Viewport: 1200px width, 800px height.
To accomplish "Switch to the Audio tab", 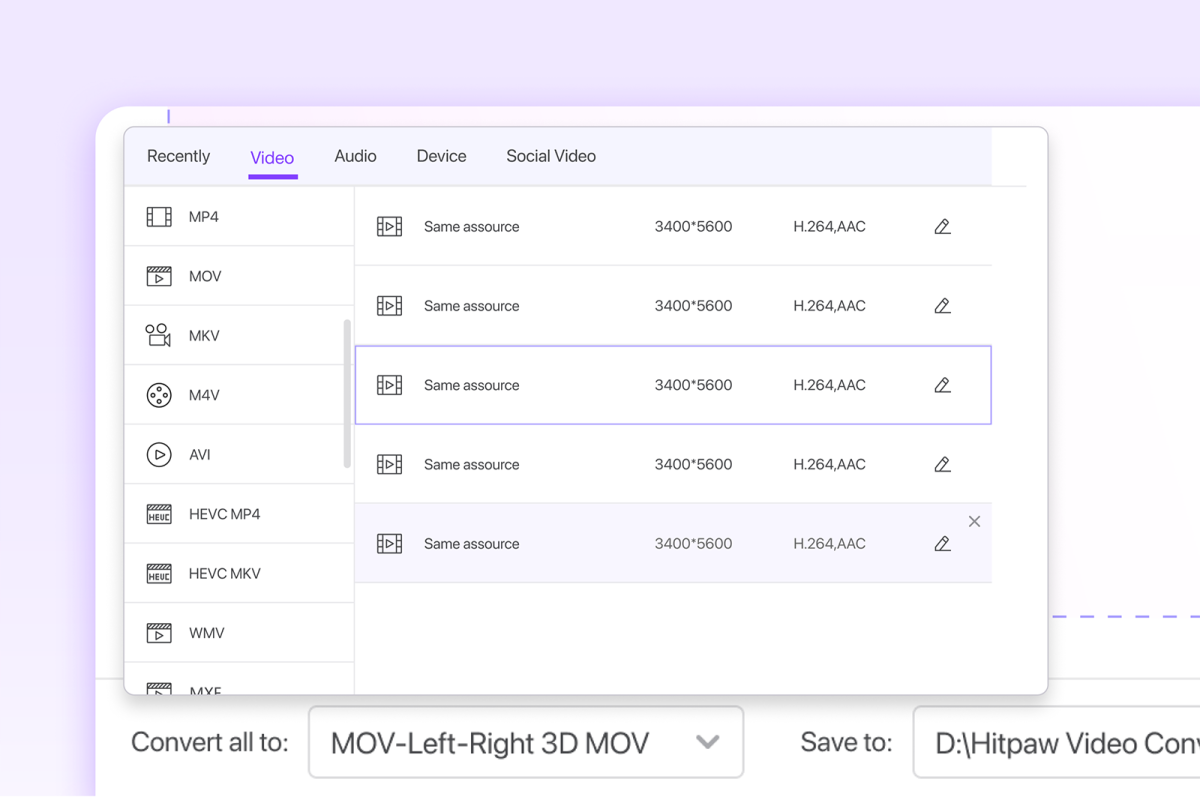I will (355, 157).
